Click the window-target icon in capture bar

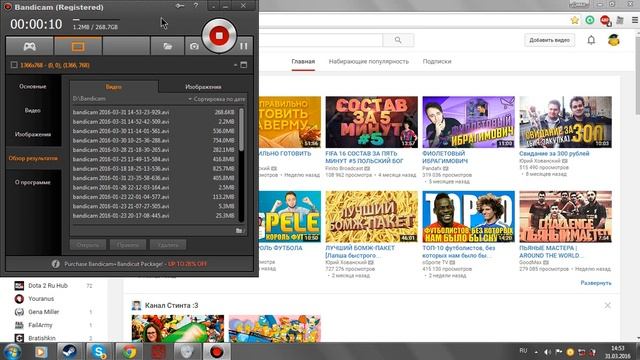pyautogui.click(x=244, y=65)
